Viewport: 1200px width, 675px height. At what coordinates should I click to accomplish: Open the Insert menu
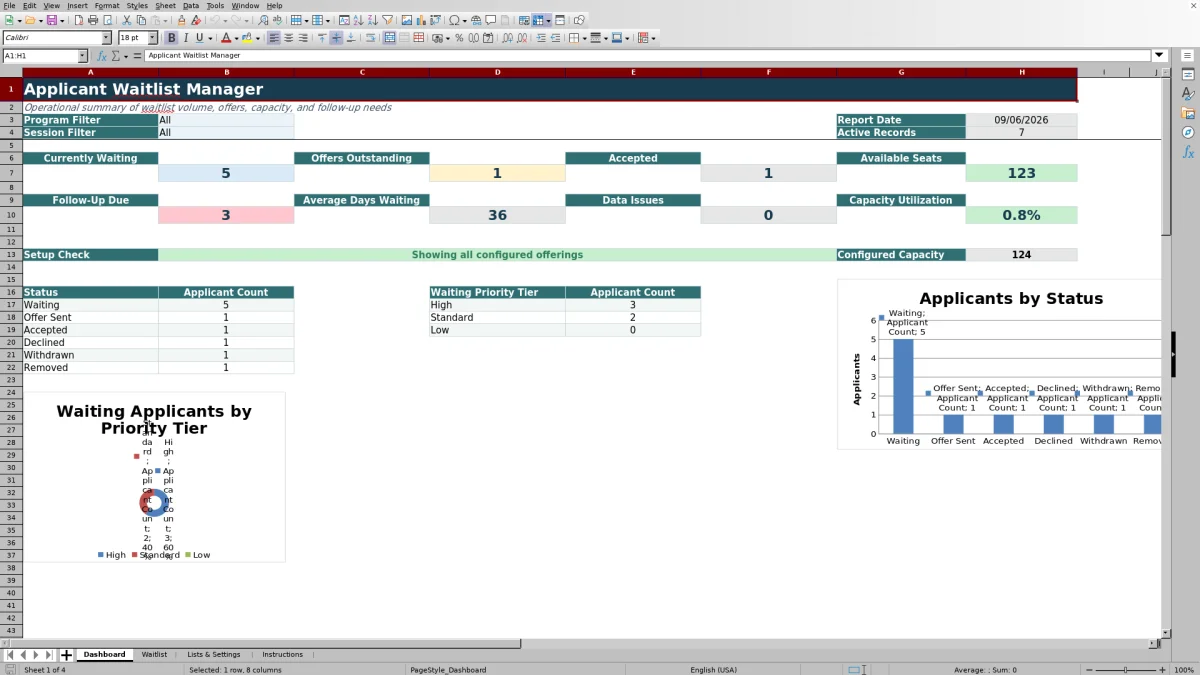77,6
